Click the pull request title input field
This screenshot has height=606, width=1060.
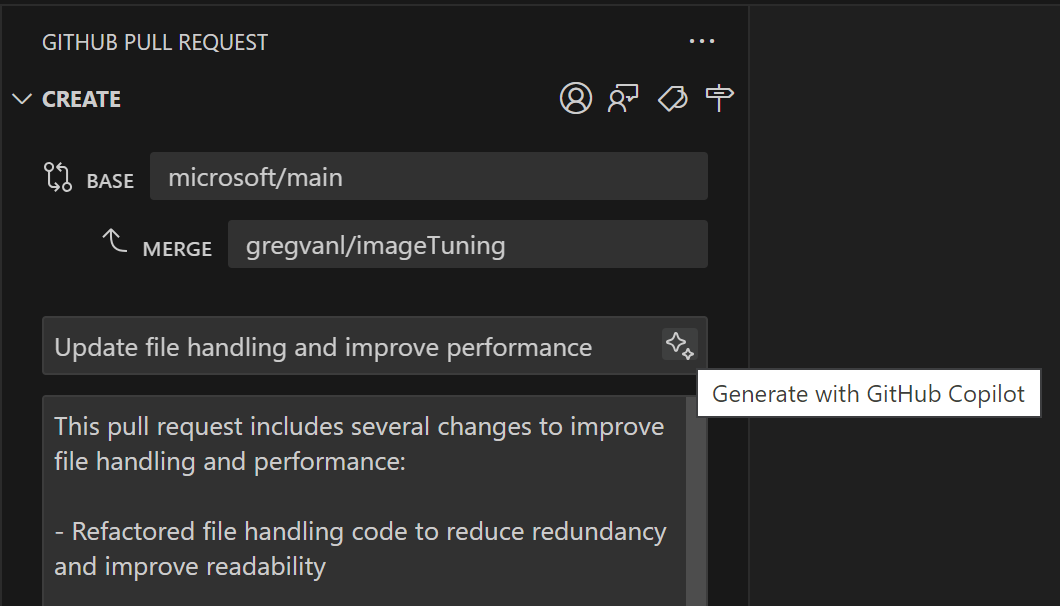point(350,345)
